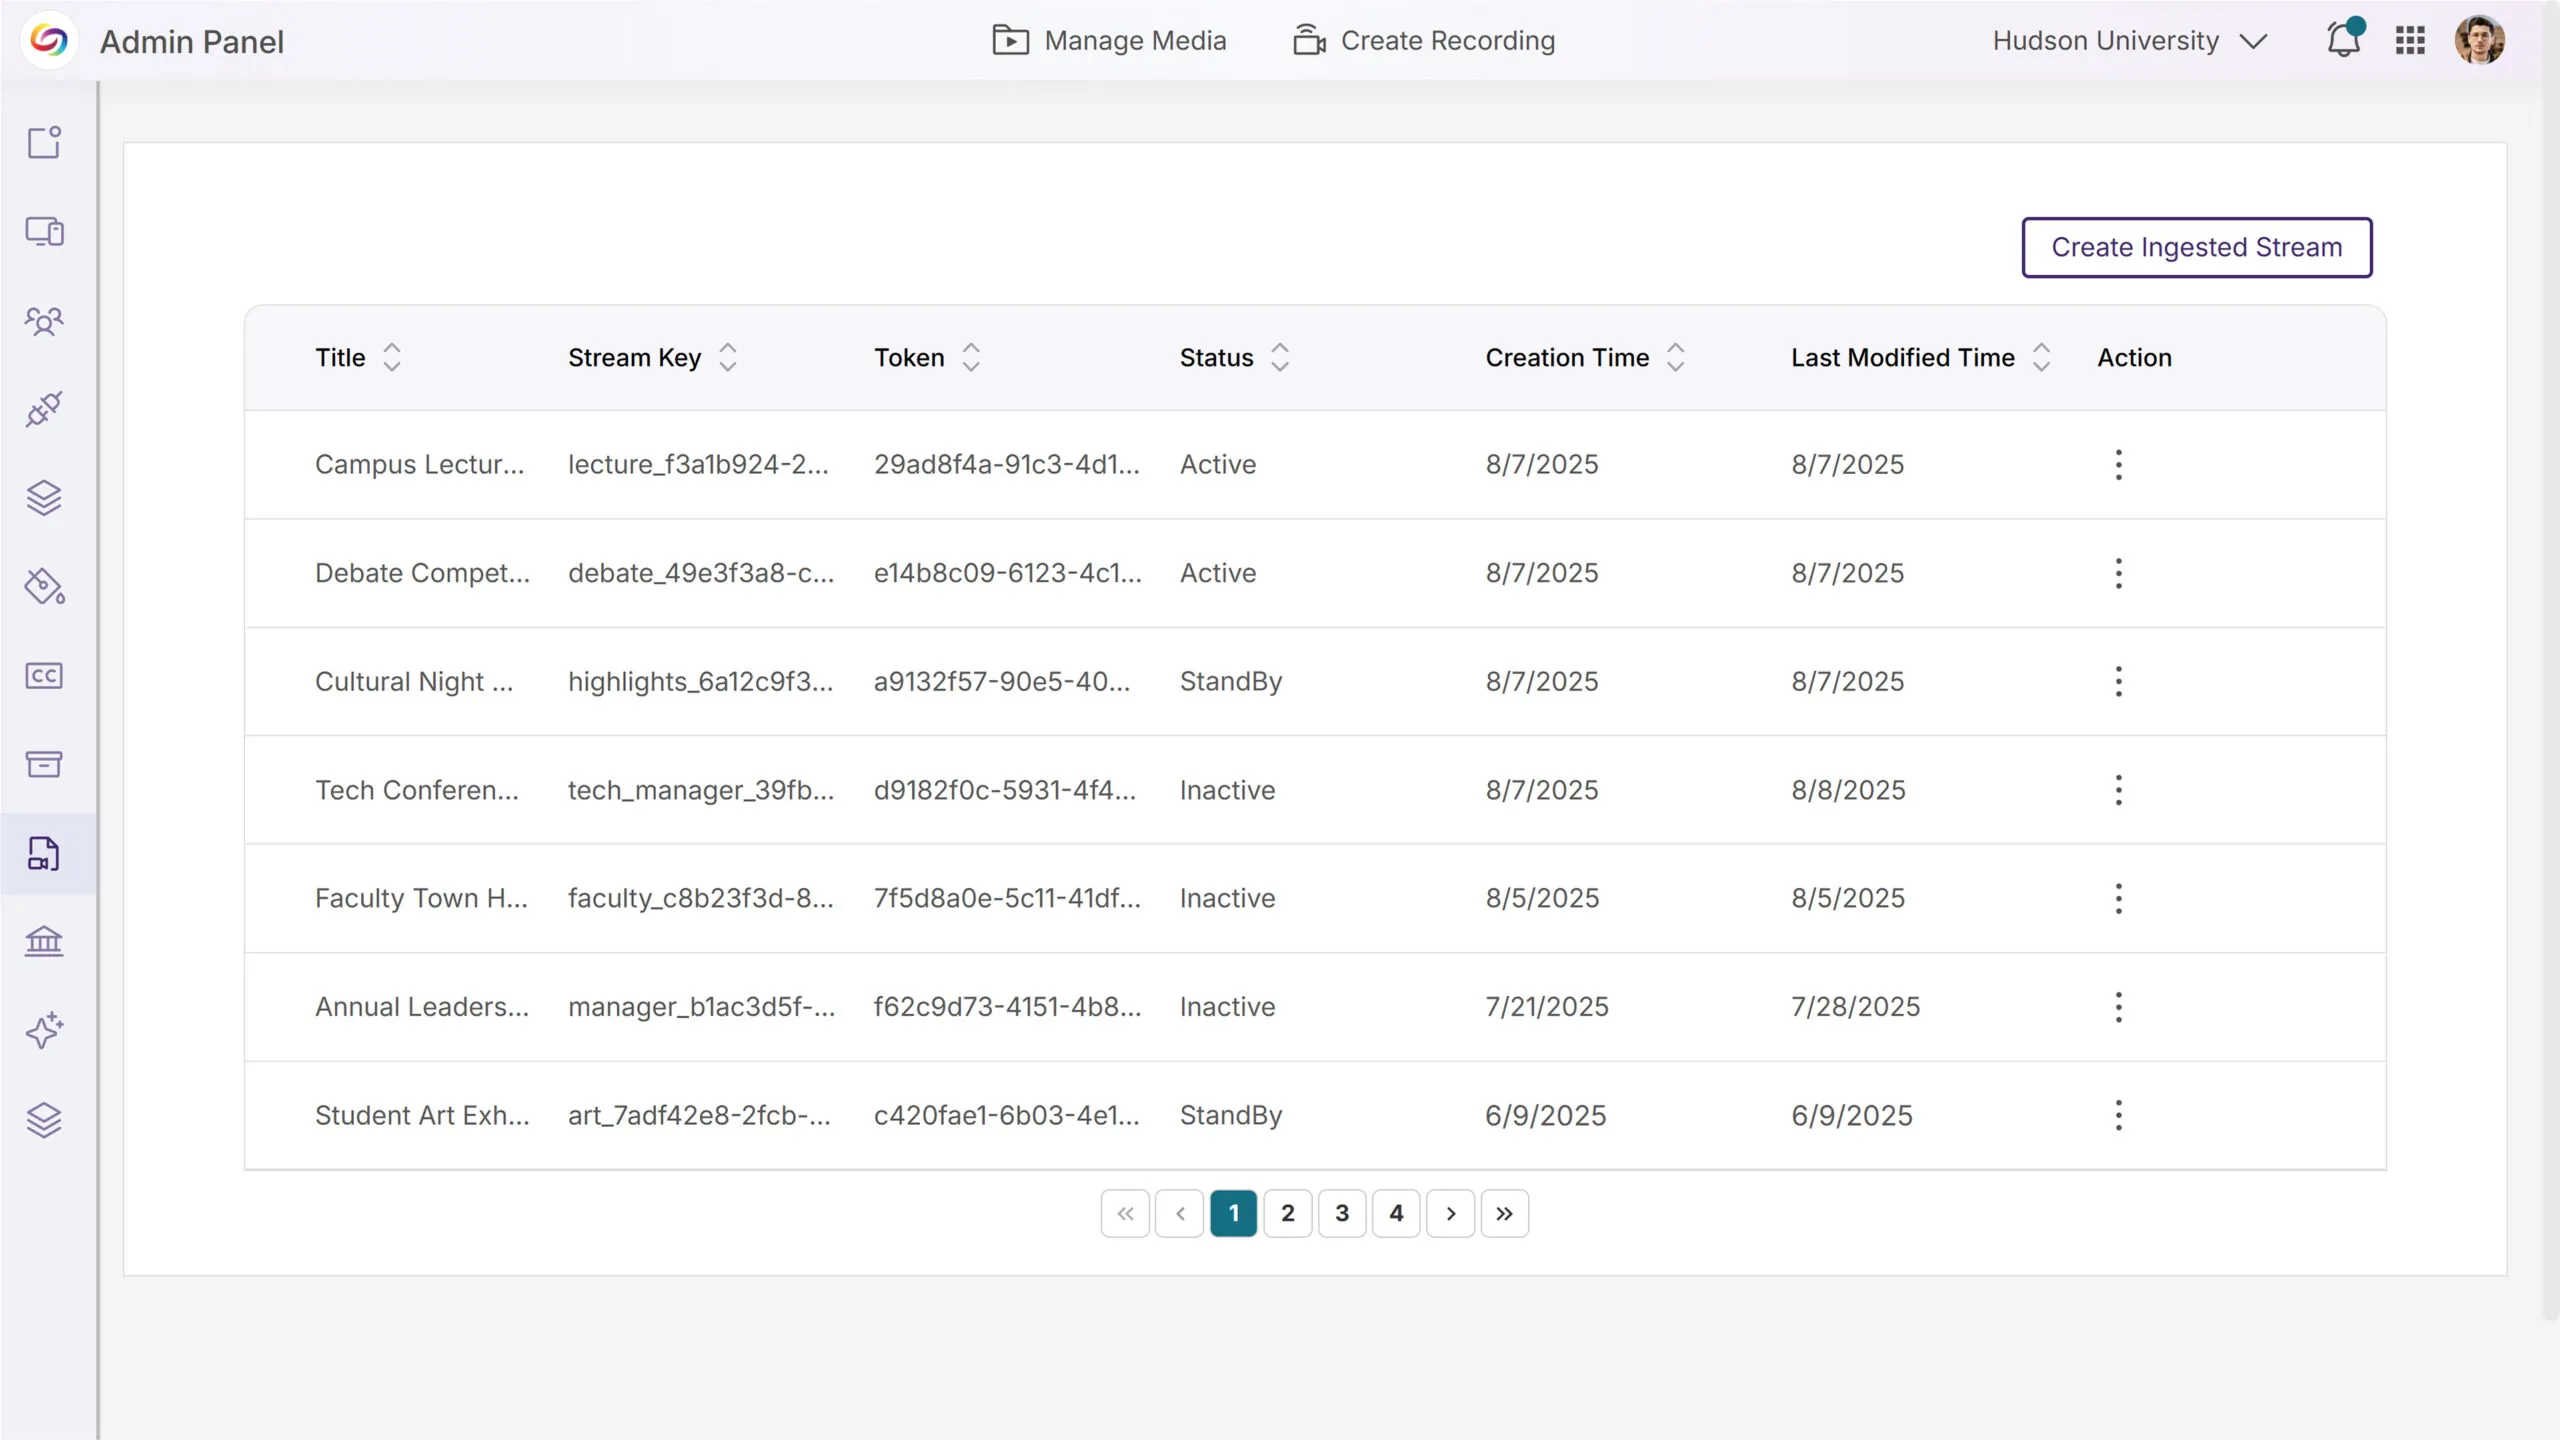Open action menu for Campus Lecture row
Image resolution: width=2560 pixels, height=1440 pixels.
point(2118,465)
